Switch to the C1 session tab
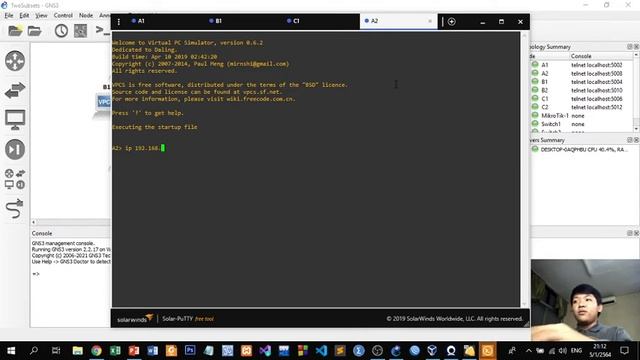 tap(296, 21)
